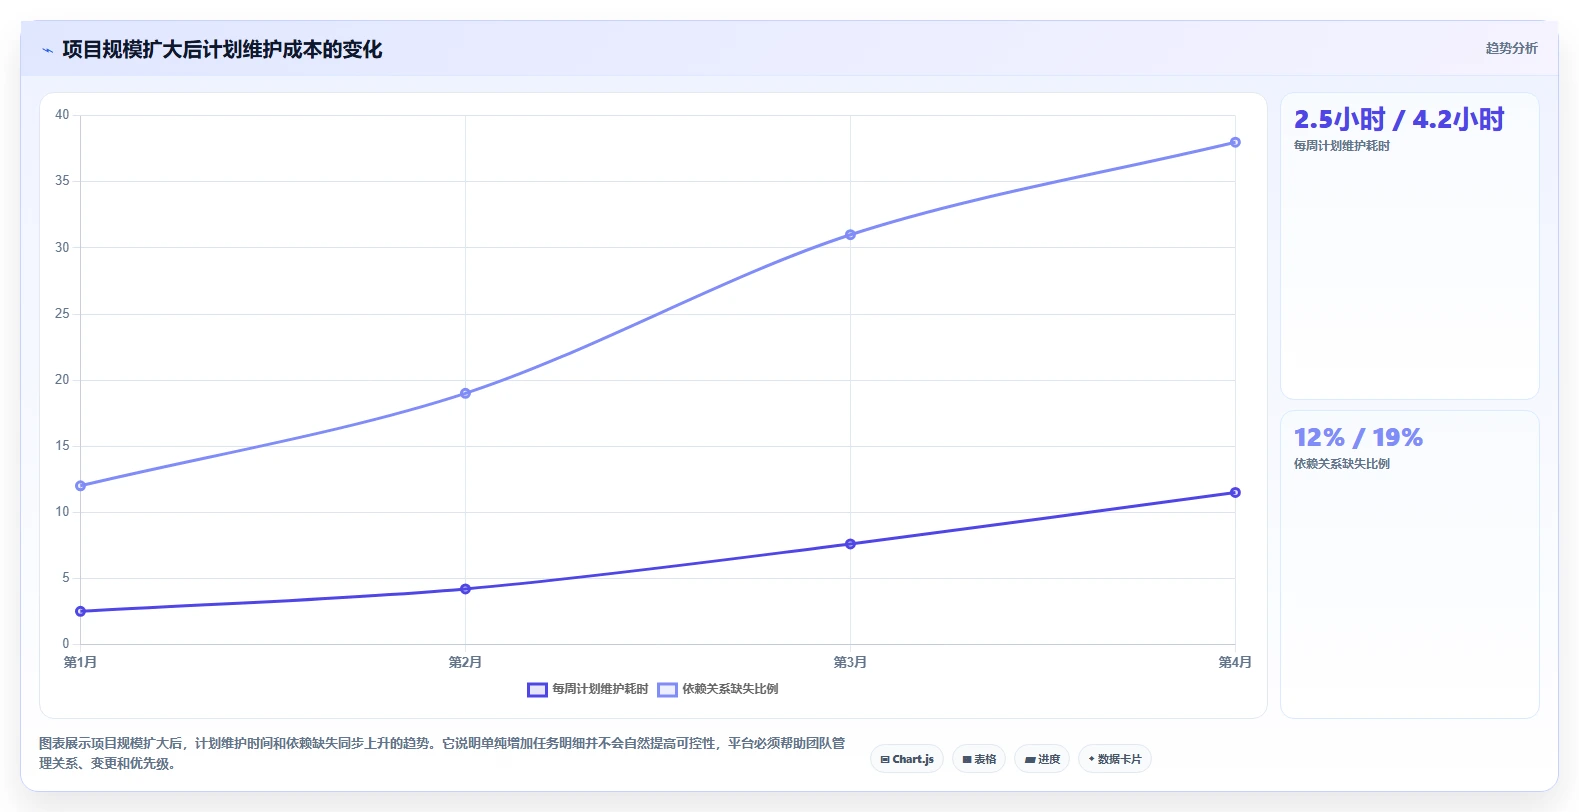The width and height of the screenshot is (1579, 812).
Task: Toggle the 依赖关系缺失比例 legend item
Action: tap(718, 689)
